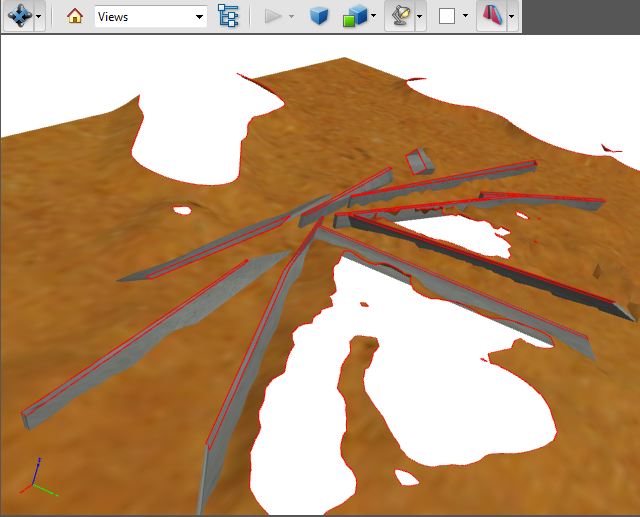The height and width of the screenshot is (517, 640).
Task: Click the white background color swatch
Action: click(x=447, y=16)
